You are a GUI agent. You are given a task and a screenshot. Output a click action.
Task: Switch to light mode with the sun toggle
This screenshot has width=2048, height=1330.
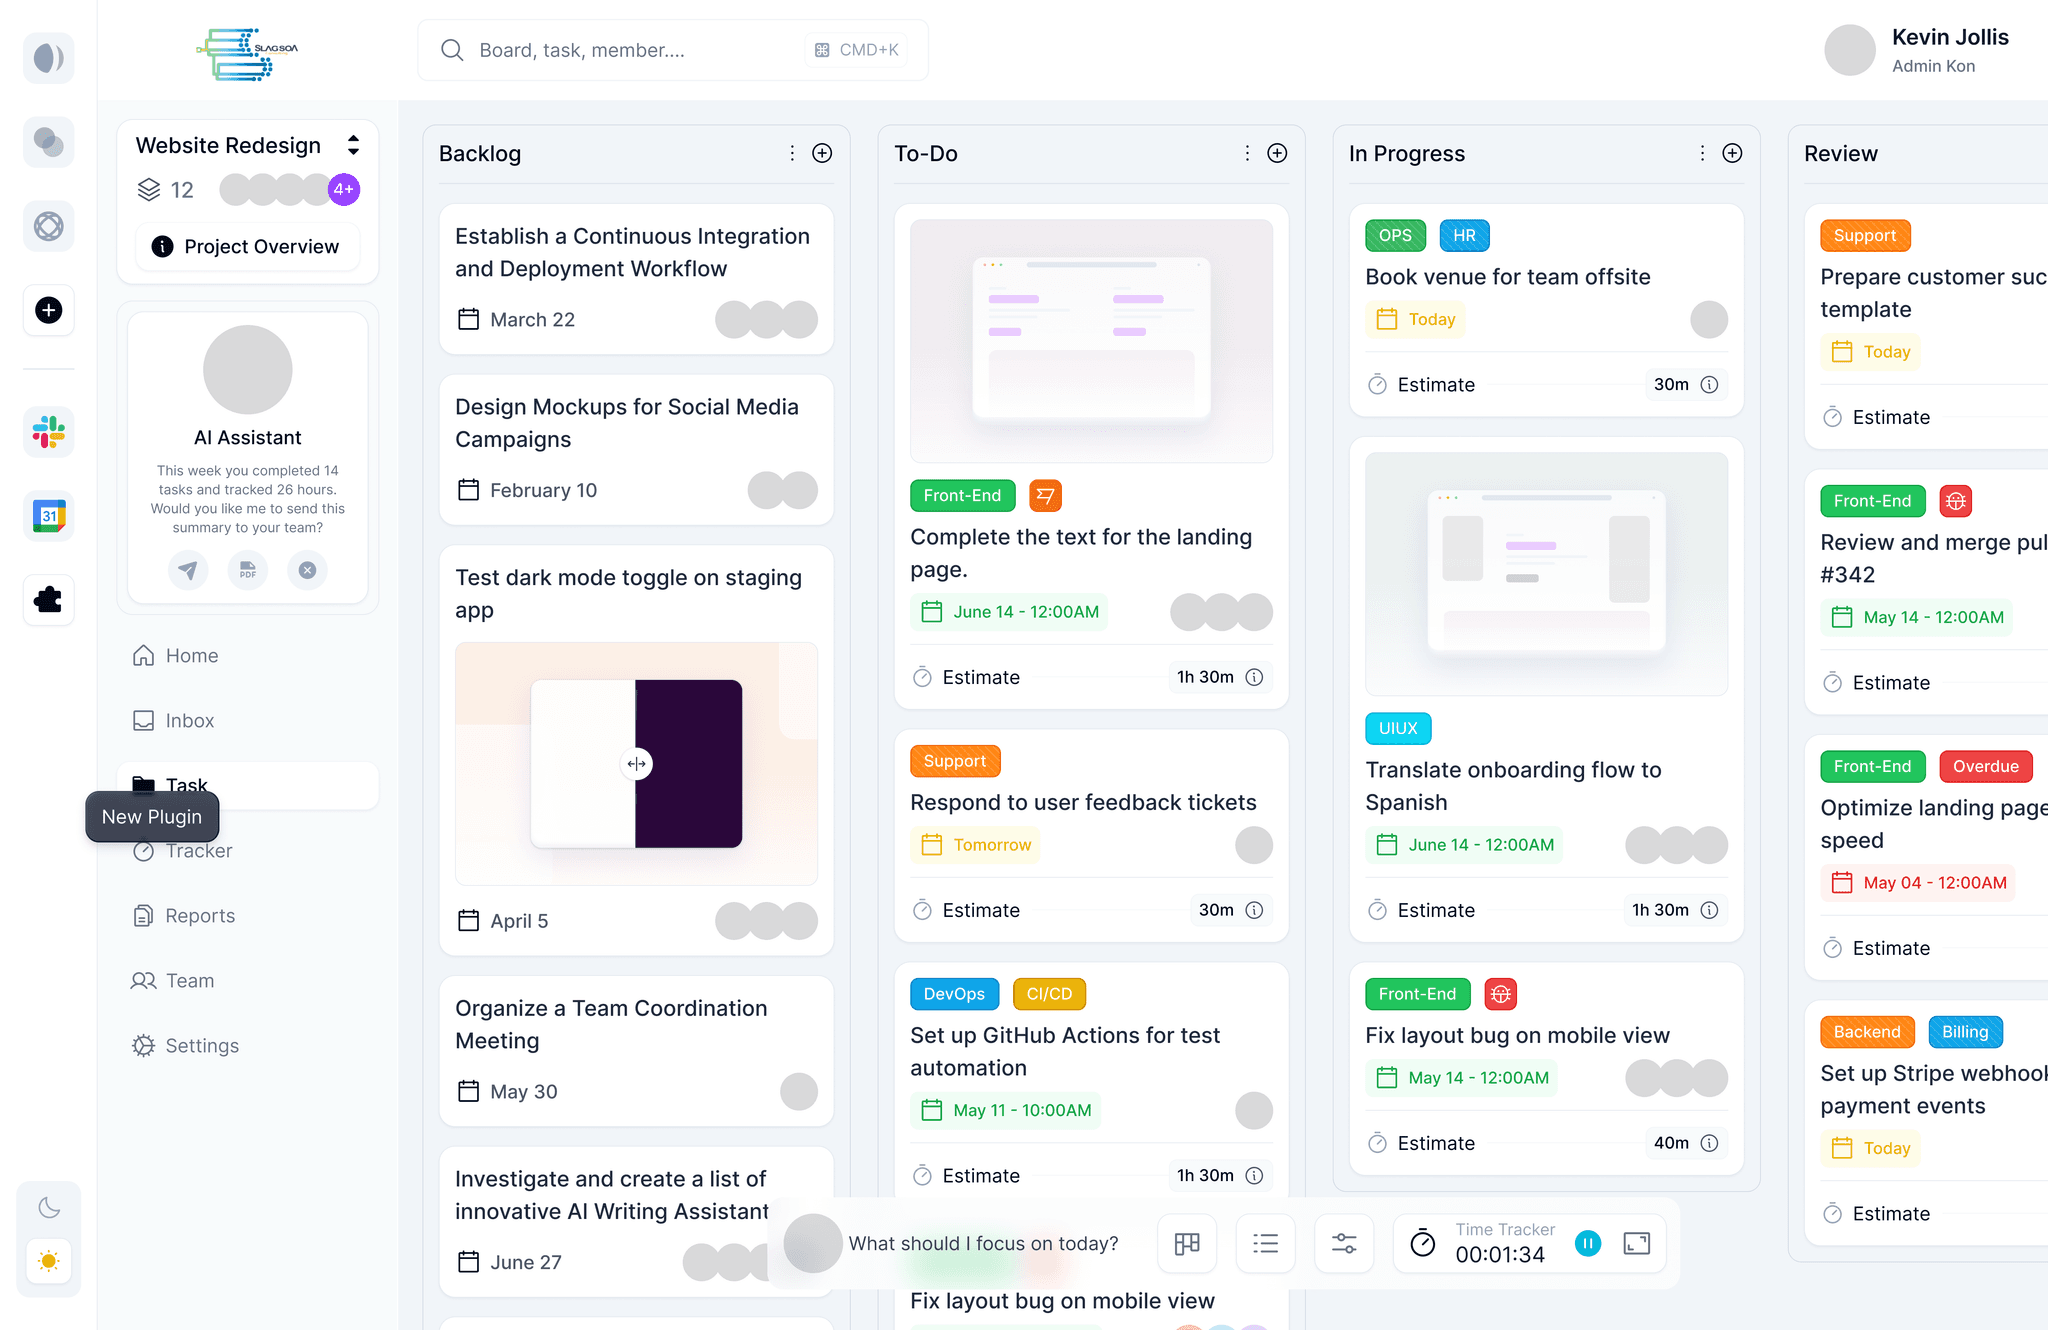pyautogui.click(x=47, y=1263)
